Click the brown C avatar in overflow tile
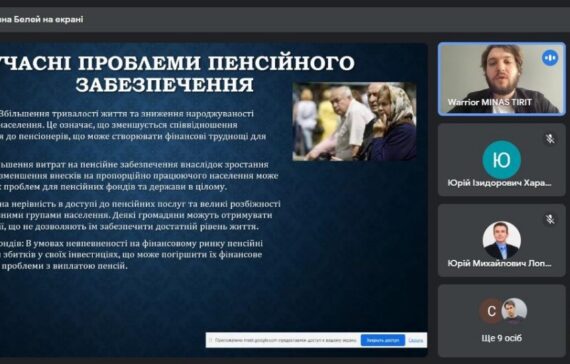570x364 pixels. point(491,311)
